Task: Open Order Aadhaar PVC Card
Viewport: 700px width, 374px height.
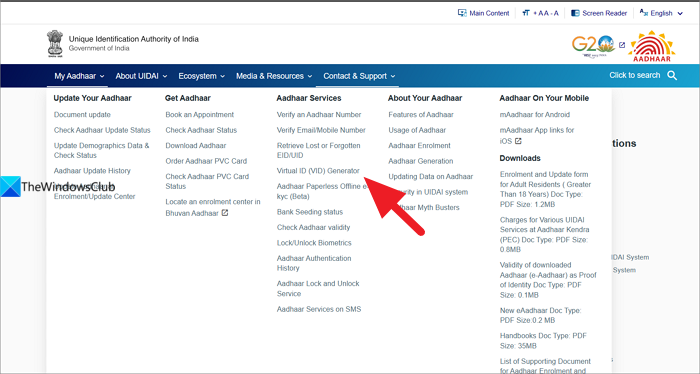Action: 206,161
